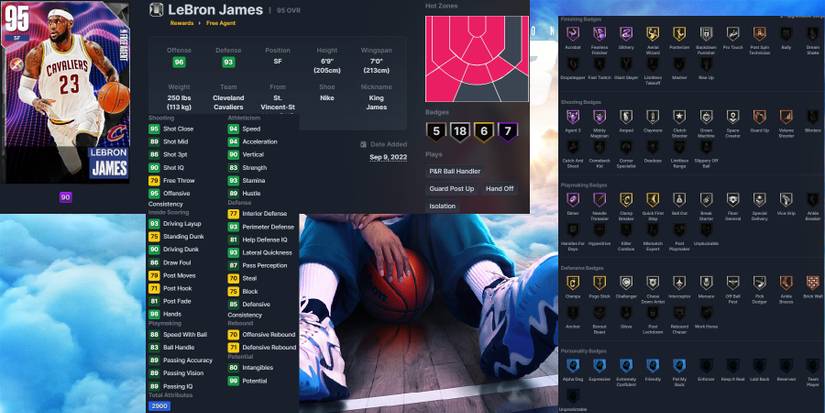
Task: Click the Clutch Shooter badge icon
Action: click(679, 117)
